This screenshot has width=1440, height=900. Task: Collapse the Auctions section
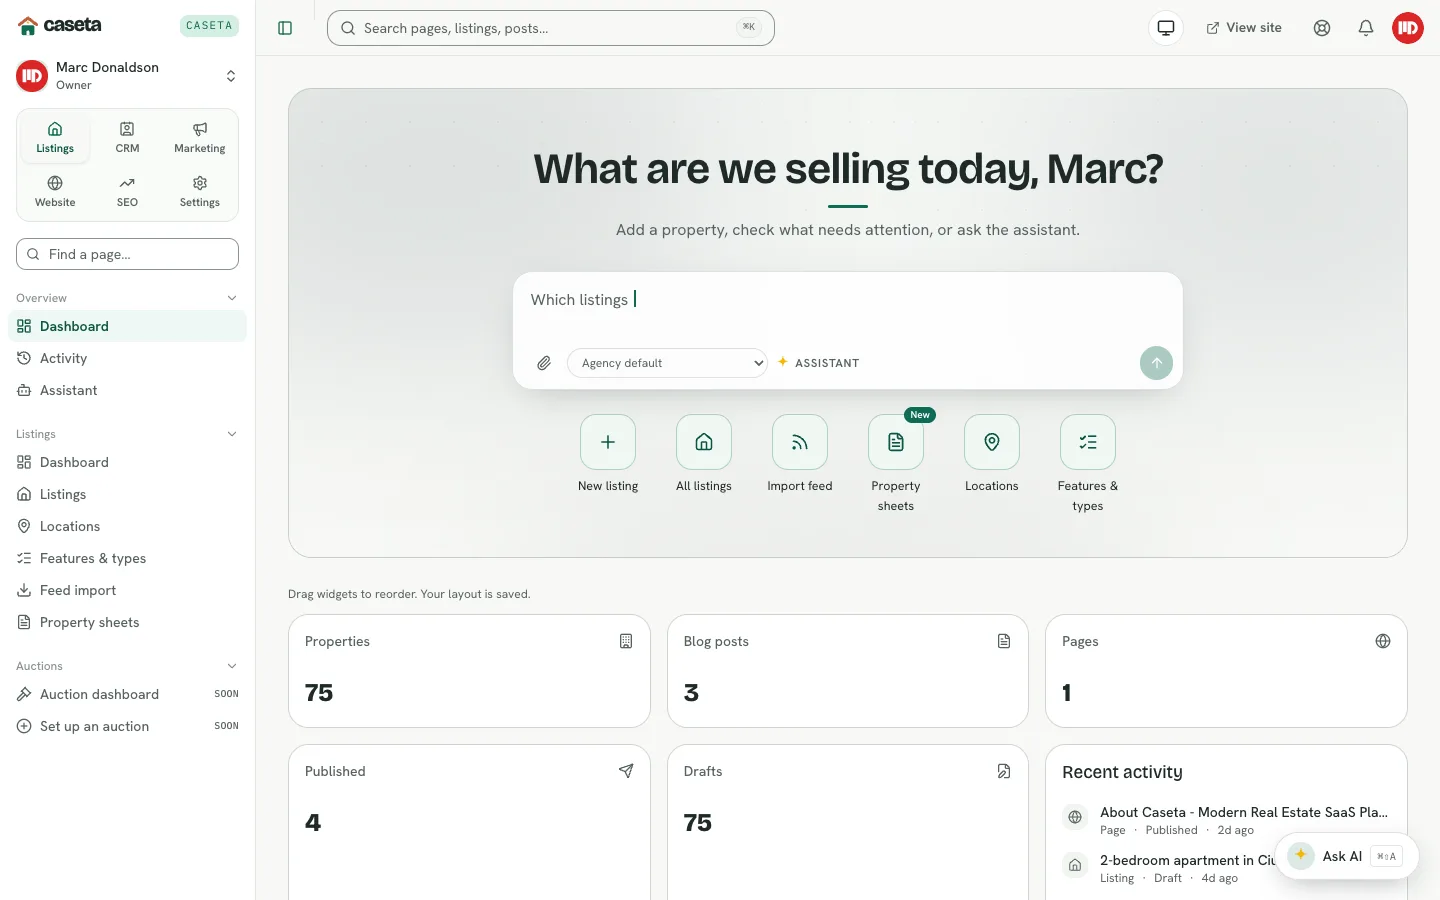click(x=127, y=666)
